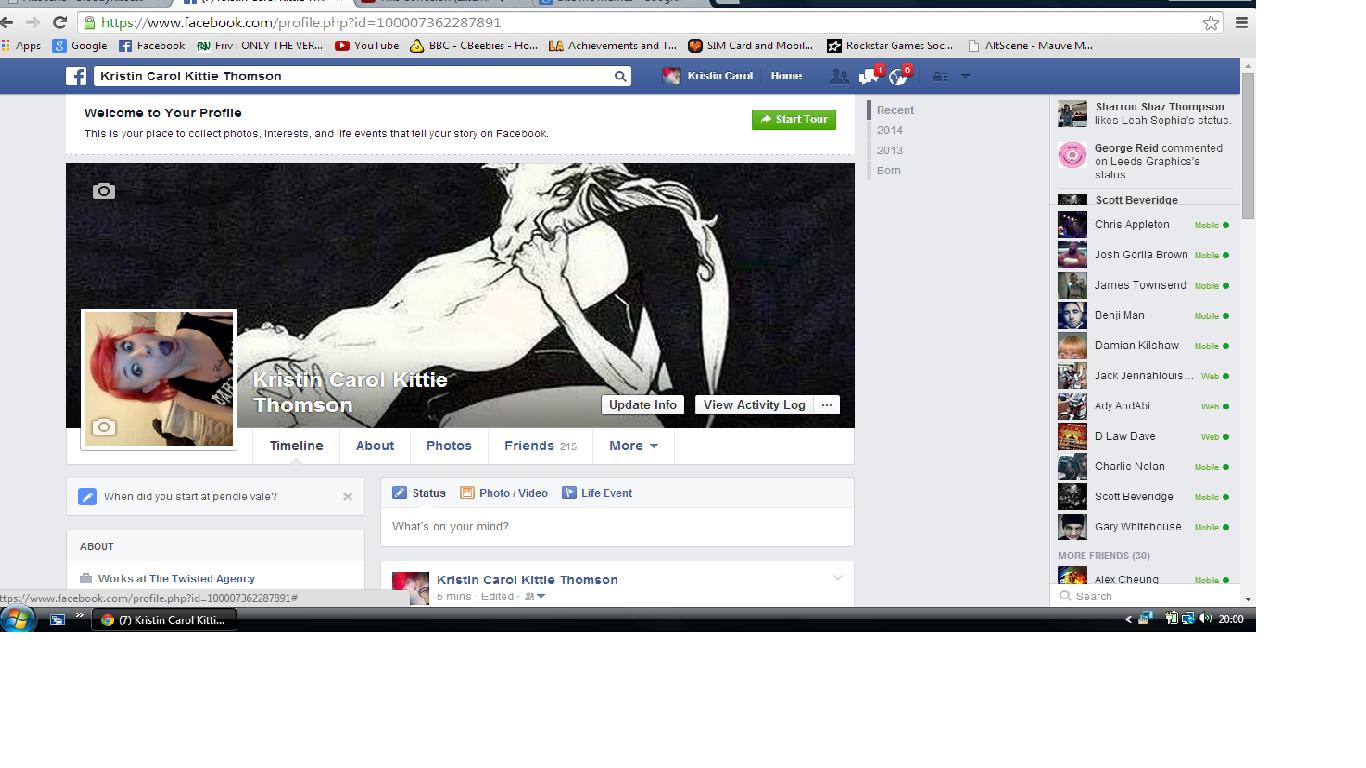Open the messages icon in top bar
This screenshot has width=1366, height=768.
pyautogui.click(x=869, y=76)
